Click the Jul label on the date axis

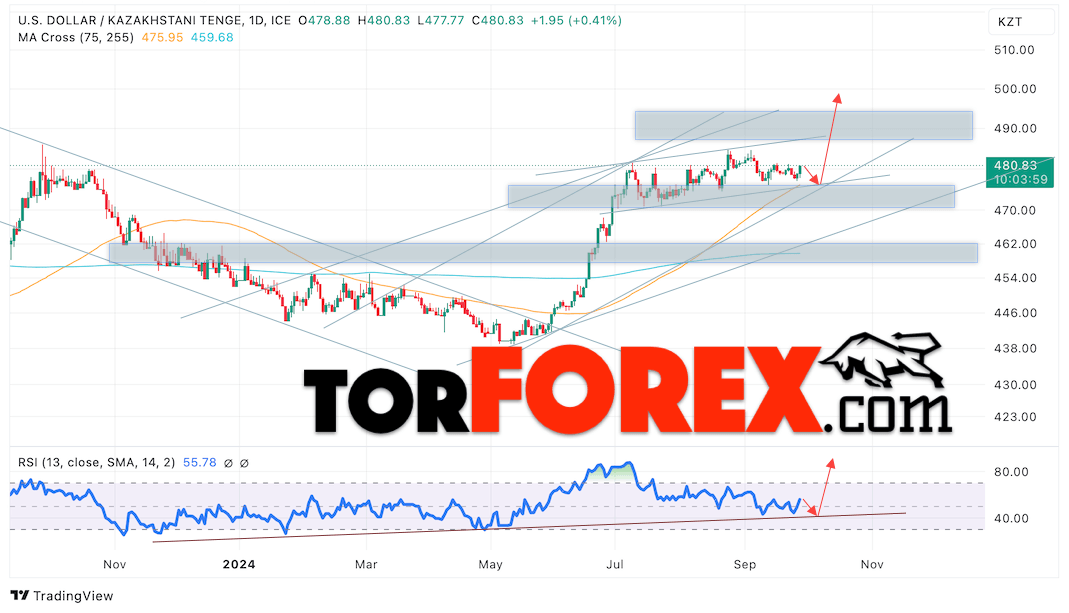coord(615,564)
